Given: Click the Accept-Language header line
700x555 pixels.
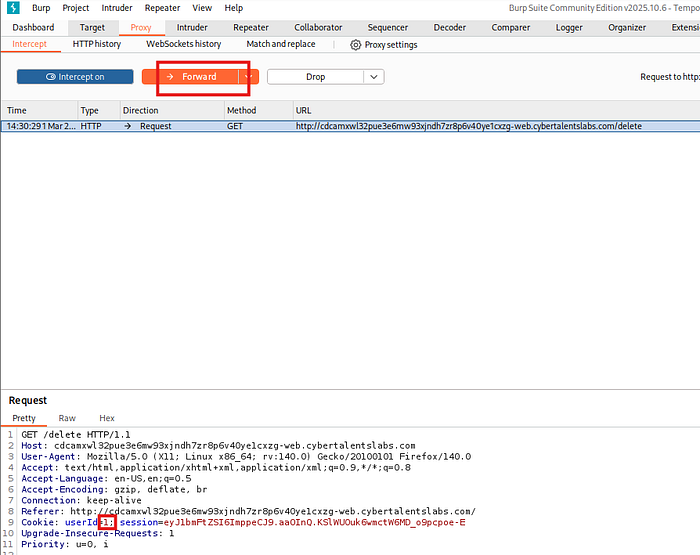Looking at the screenshot, I should point(106,478).
